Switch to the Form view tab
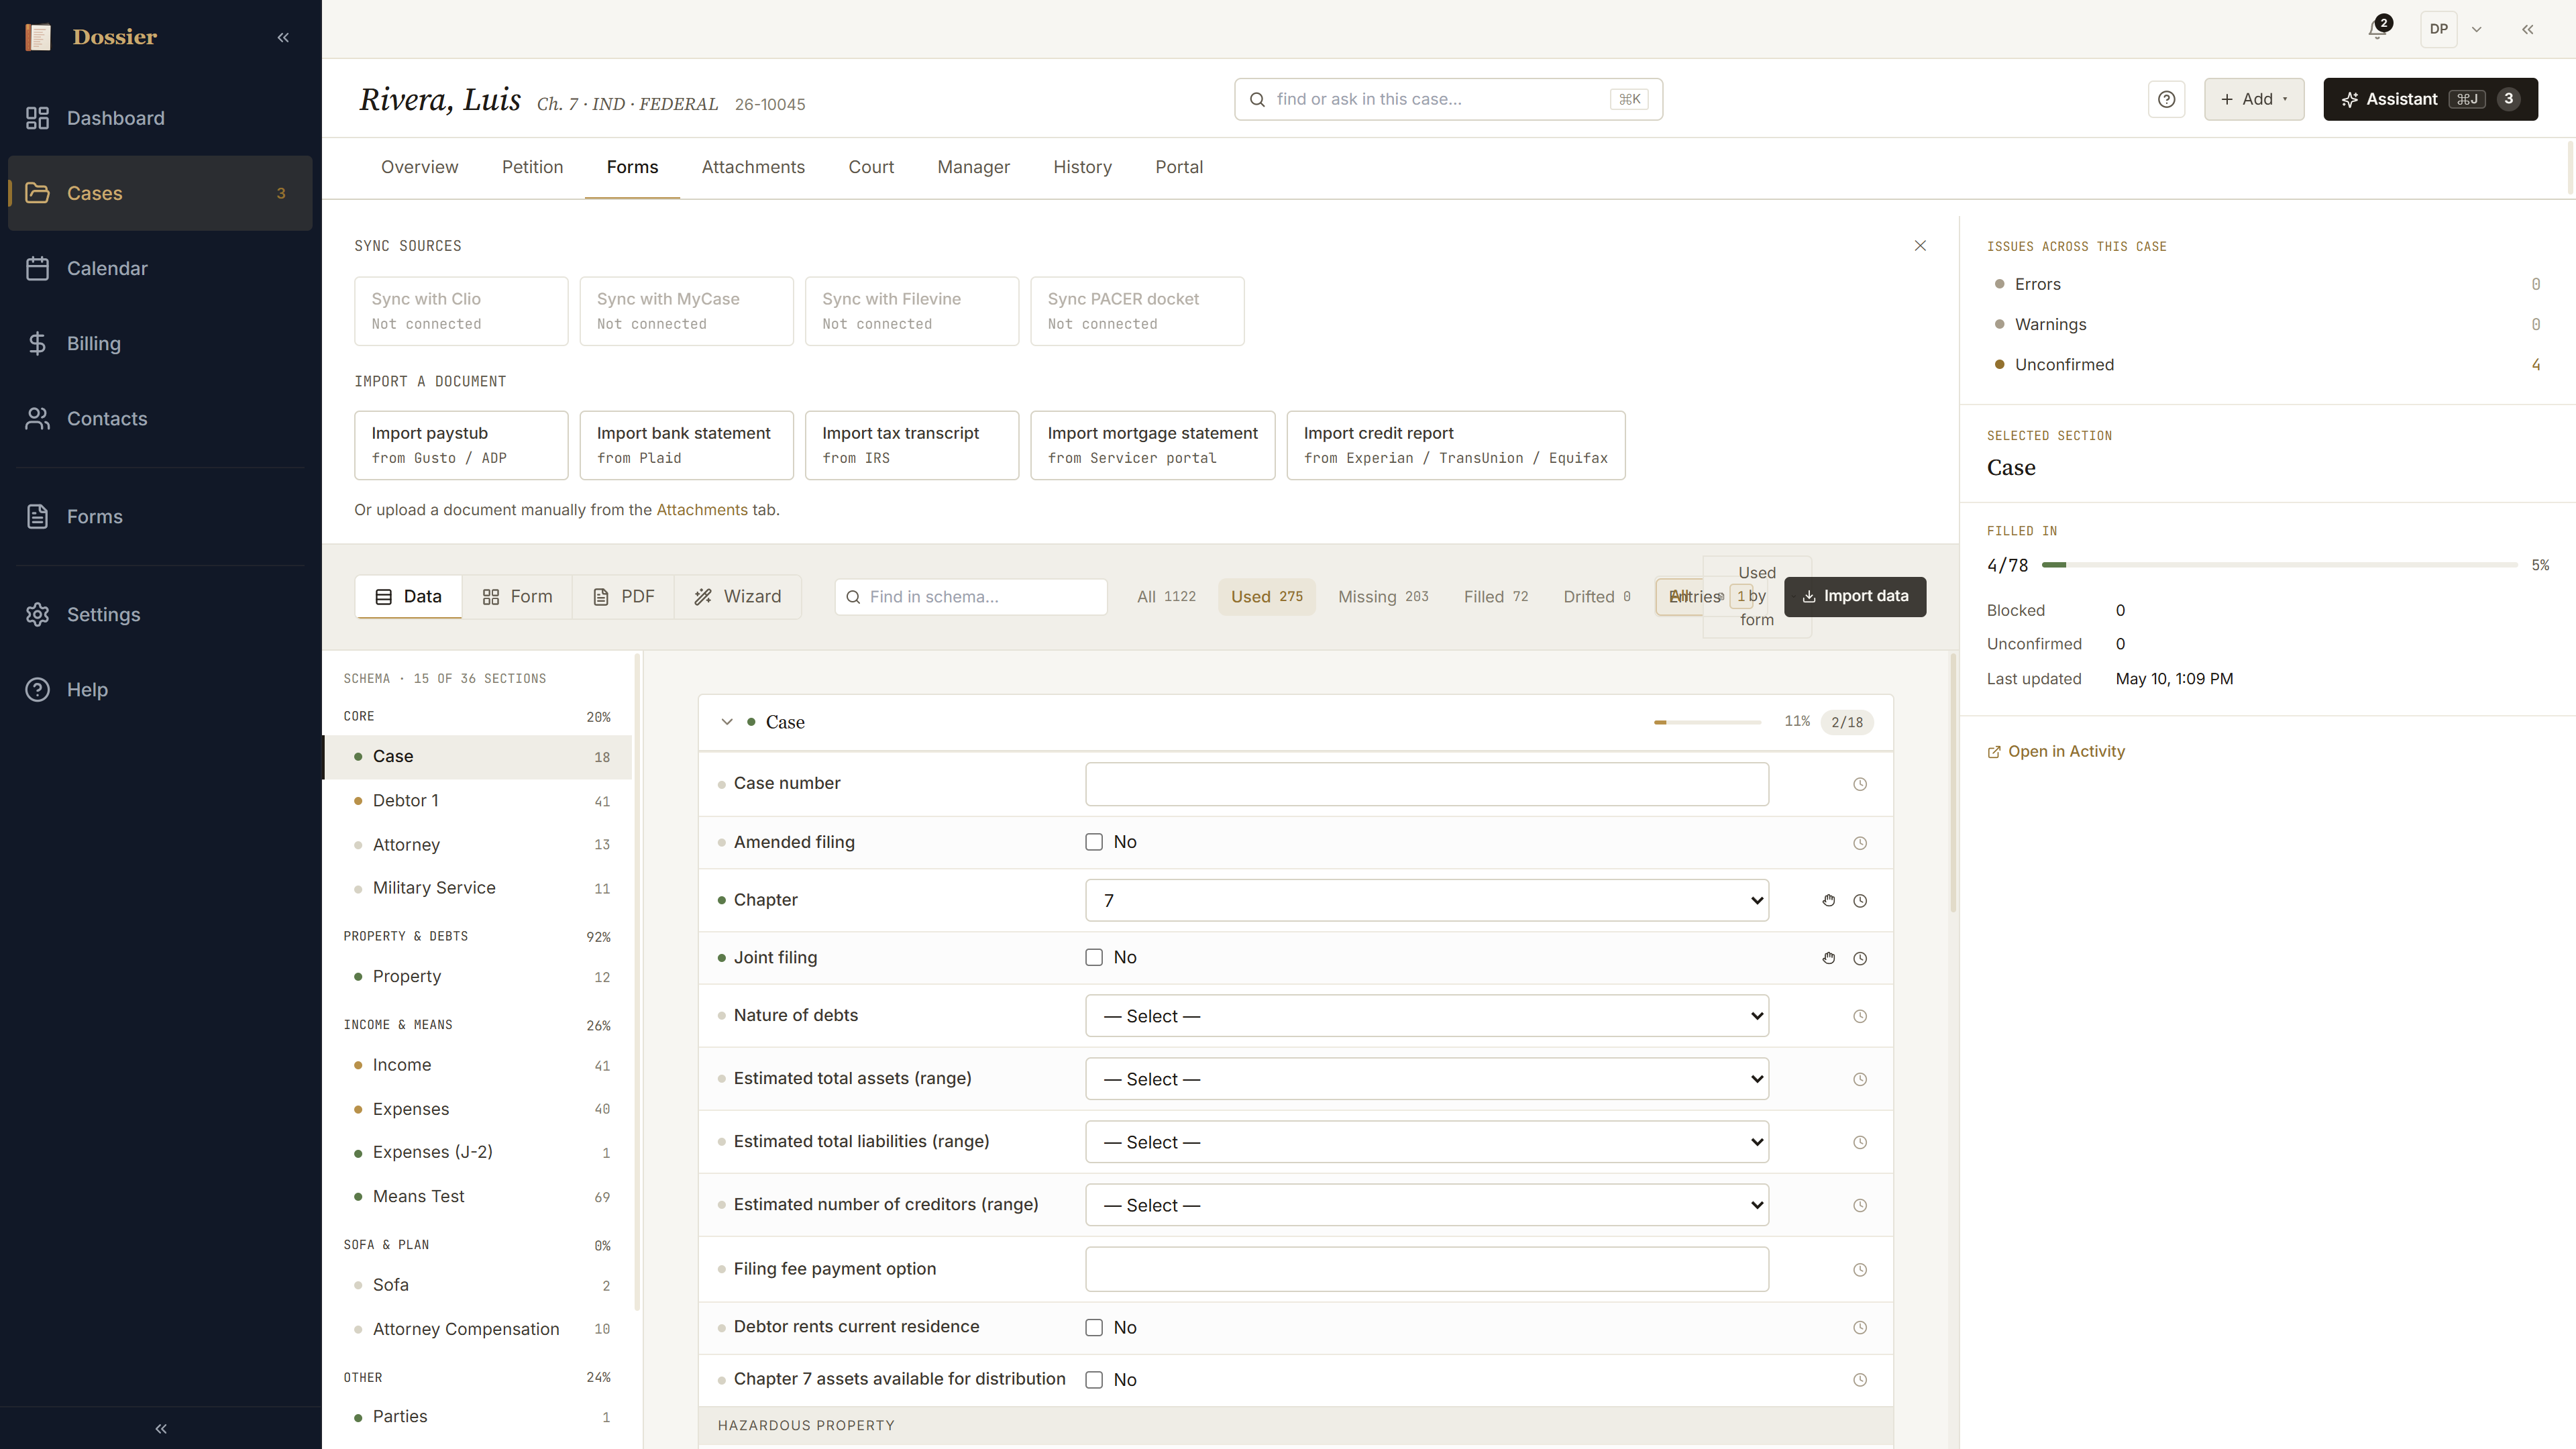The image size is (2576, 1449). (517, 596)
